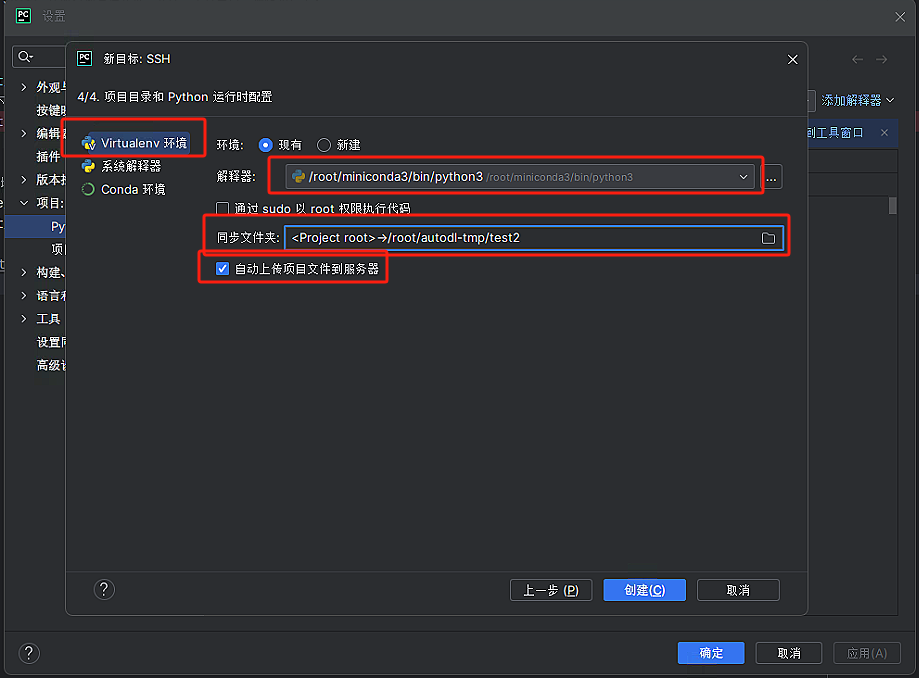Enable running code via sudo as root

222,209
